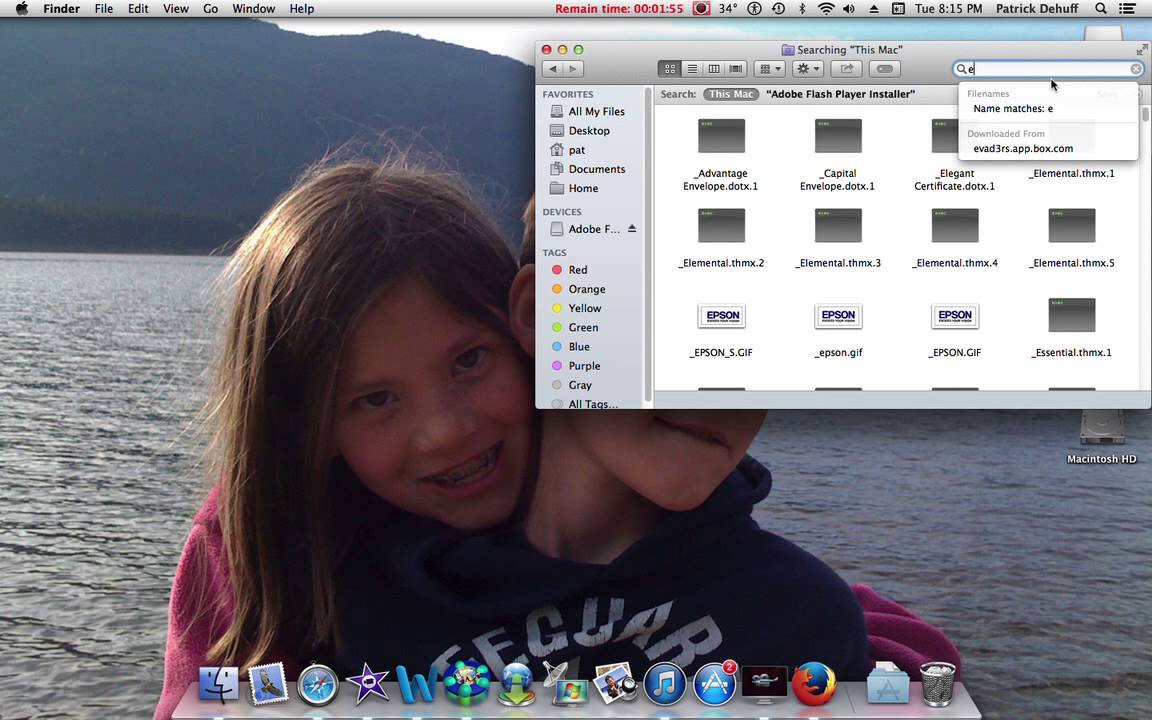The width and height of the screenshot is (1152, 720).
Task: Select _Elemental.thmx.4 file icon
Action: point(955,226)
